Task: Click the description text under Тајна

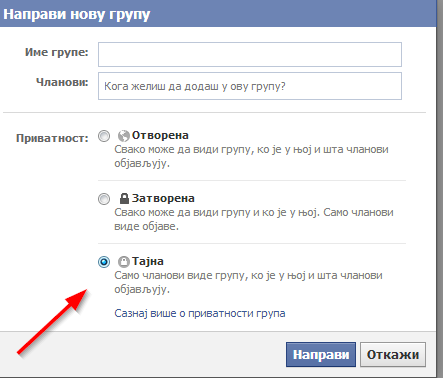Action: (248, 282)
